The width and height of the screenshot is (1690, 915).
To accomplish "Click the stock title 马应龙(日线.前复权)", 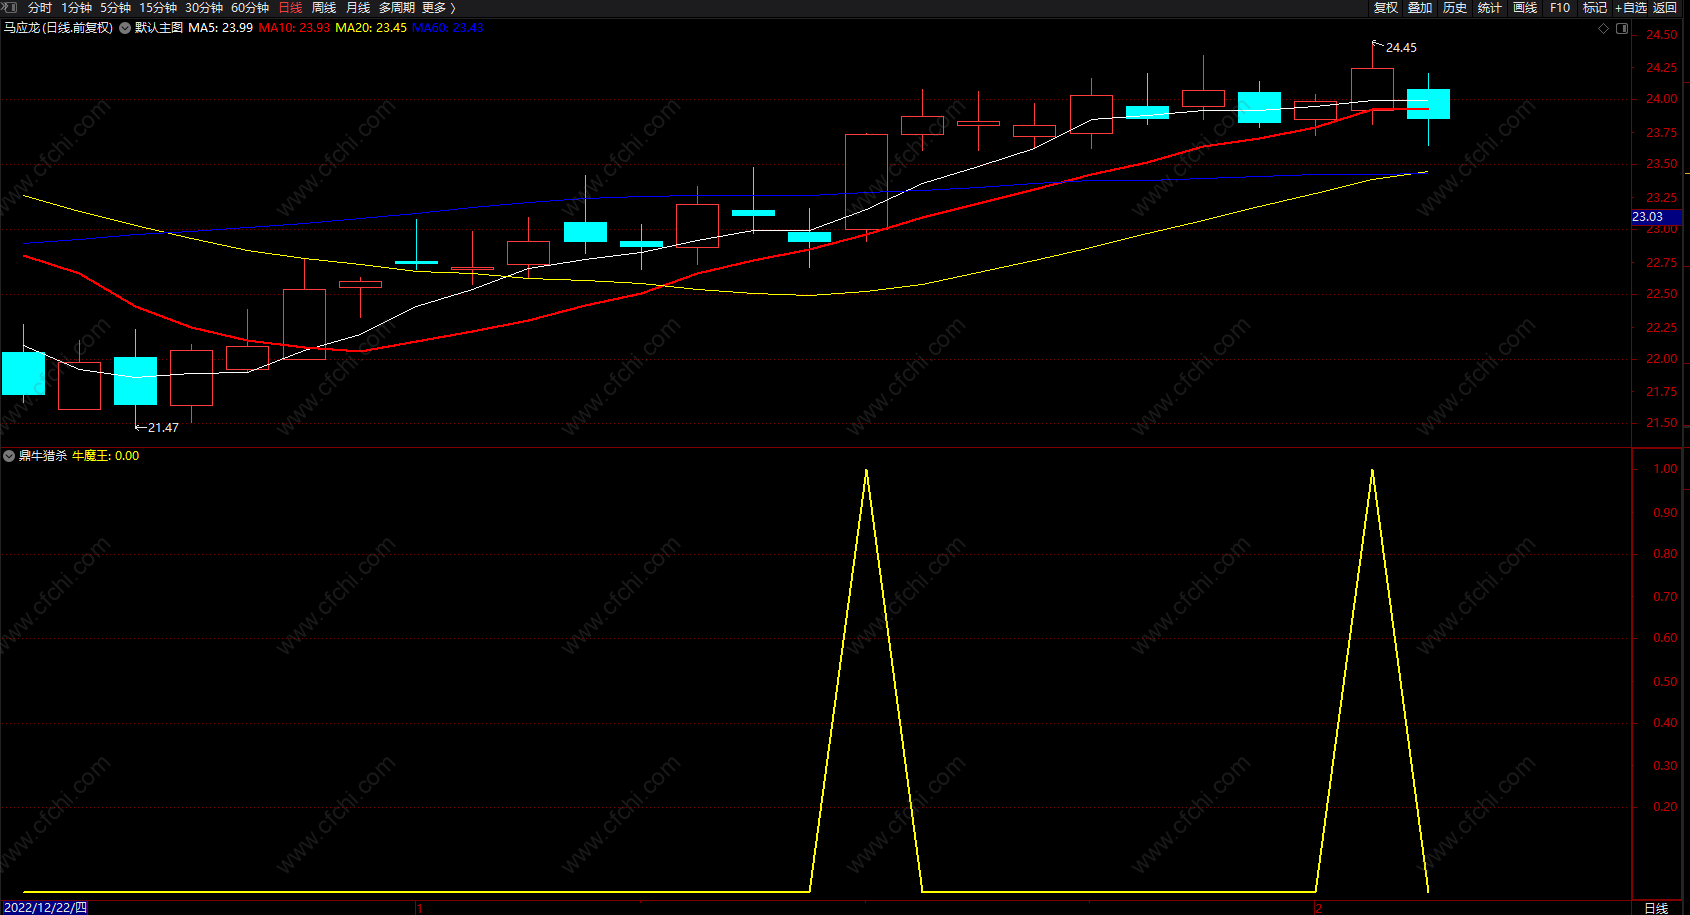I will point(58,28).
